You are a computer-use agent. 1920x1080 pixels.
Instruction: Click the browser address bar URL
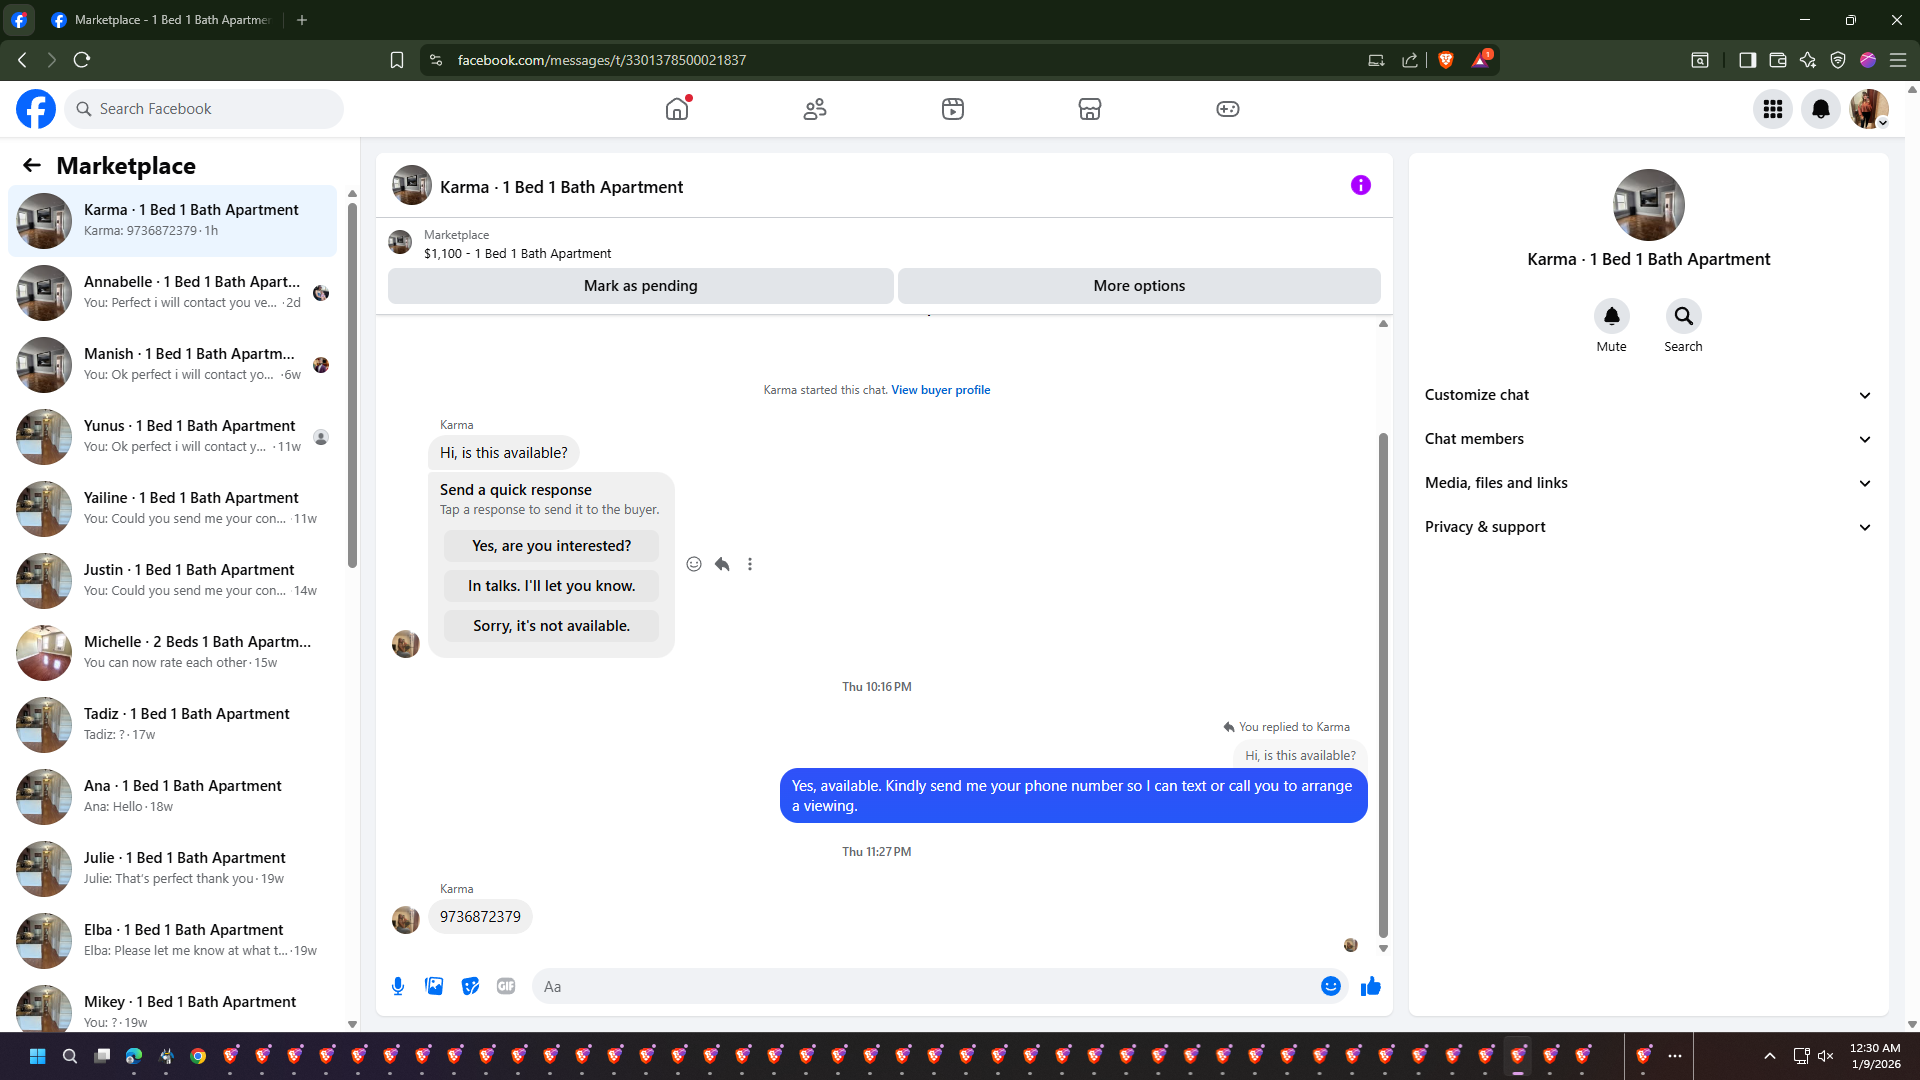click(602, 60)
